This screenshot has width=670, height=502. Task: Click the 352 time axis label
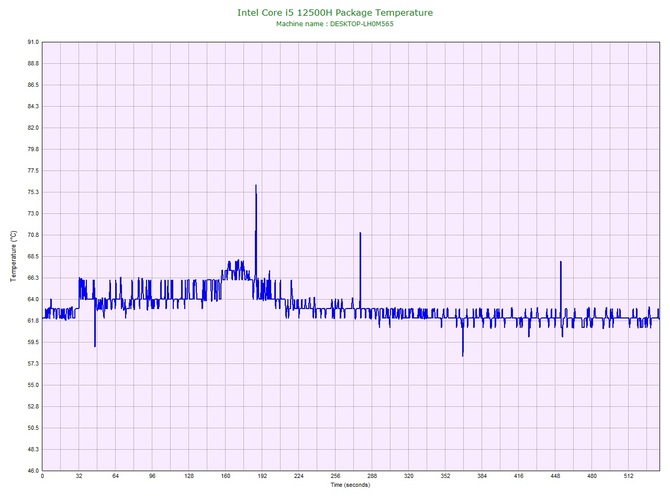coord(446,476)
